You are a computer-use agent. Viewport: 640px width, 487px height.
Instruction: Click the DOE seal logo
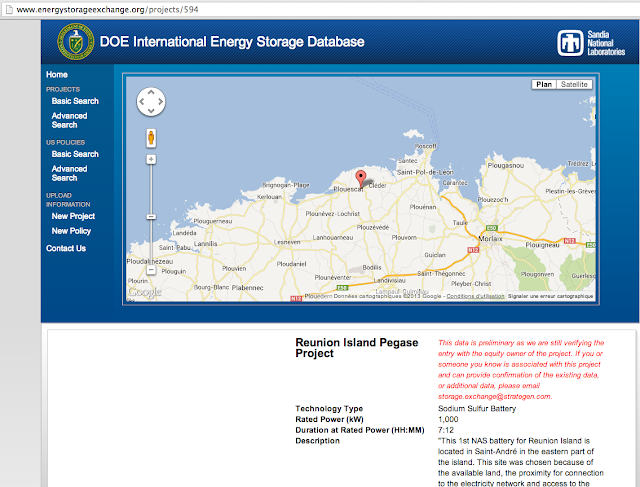click(76, 42)
